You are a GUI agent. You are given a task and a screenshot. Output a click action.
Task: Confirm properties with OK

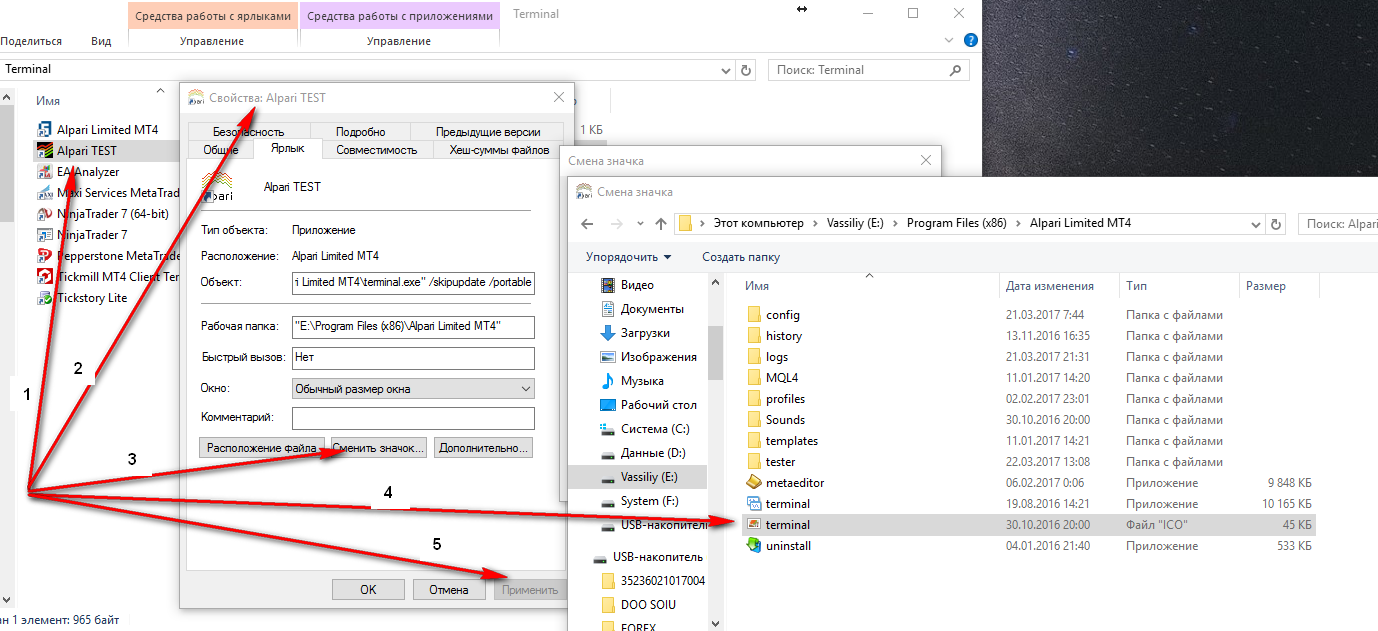tap(368, 589)
